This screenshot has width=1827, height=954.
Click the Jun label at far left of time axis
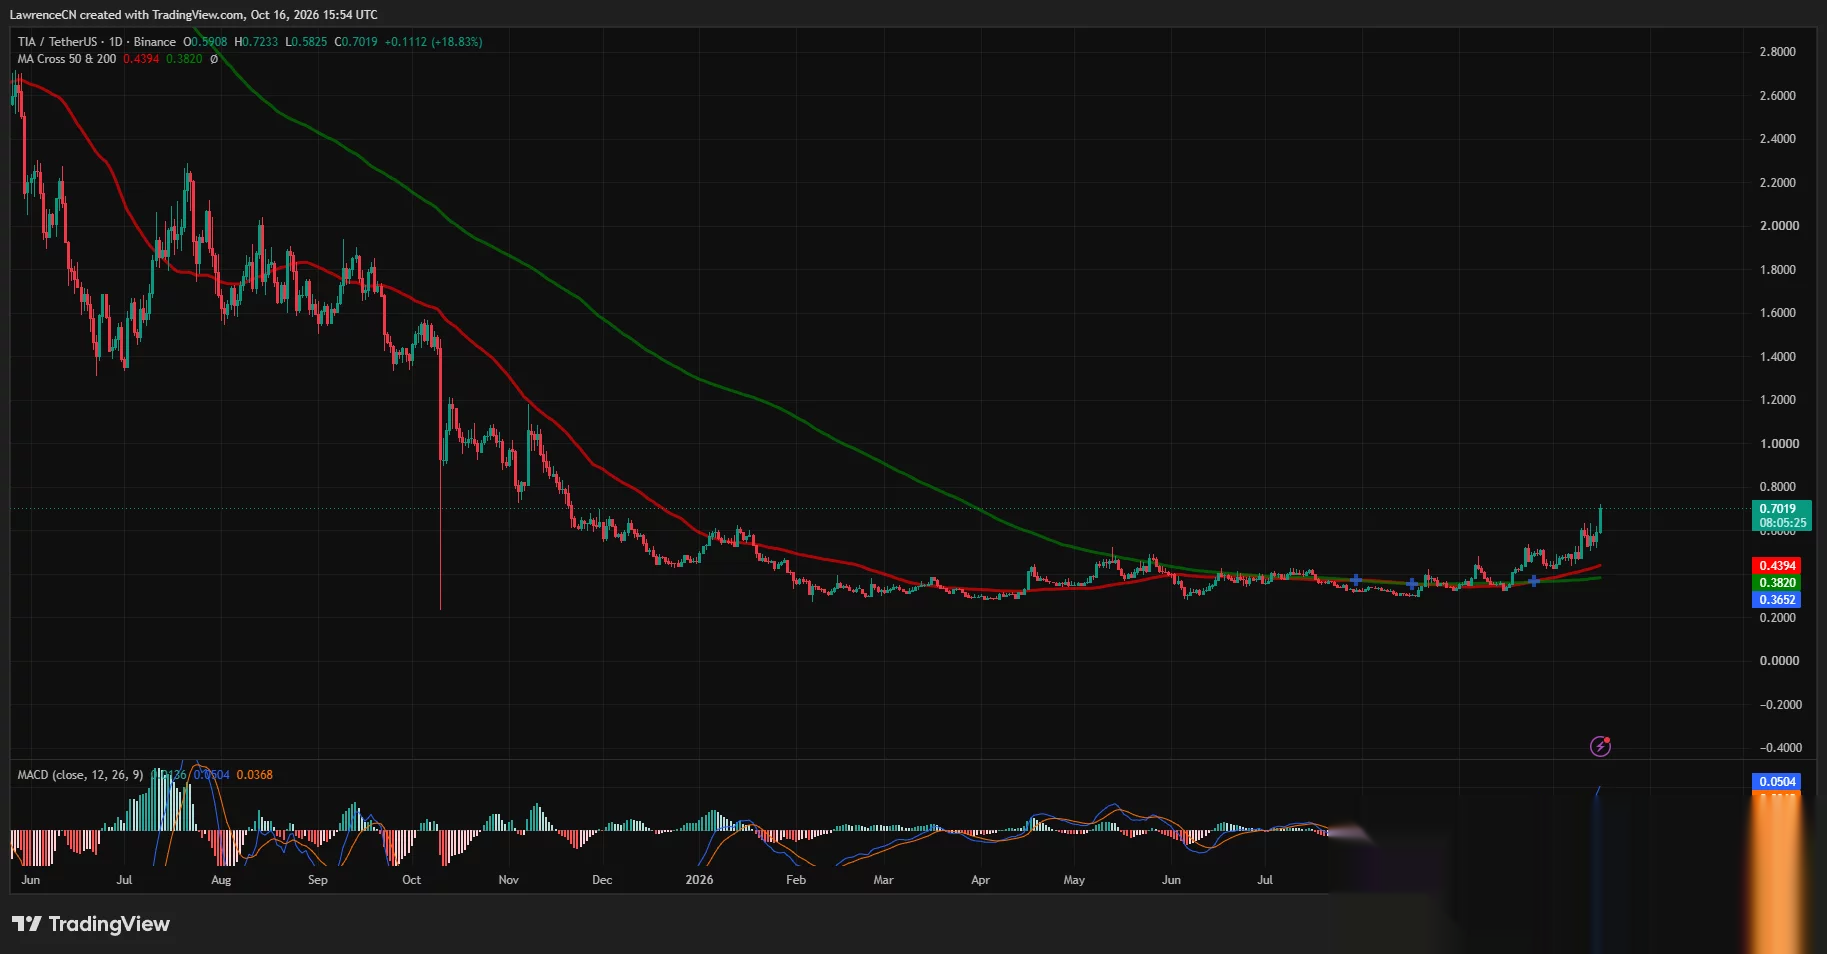[31, 880]
